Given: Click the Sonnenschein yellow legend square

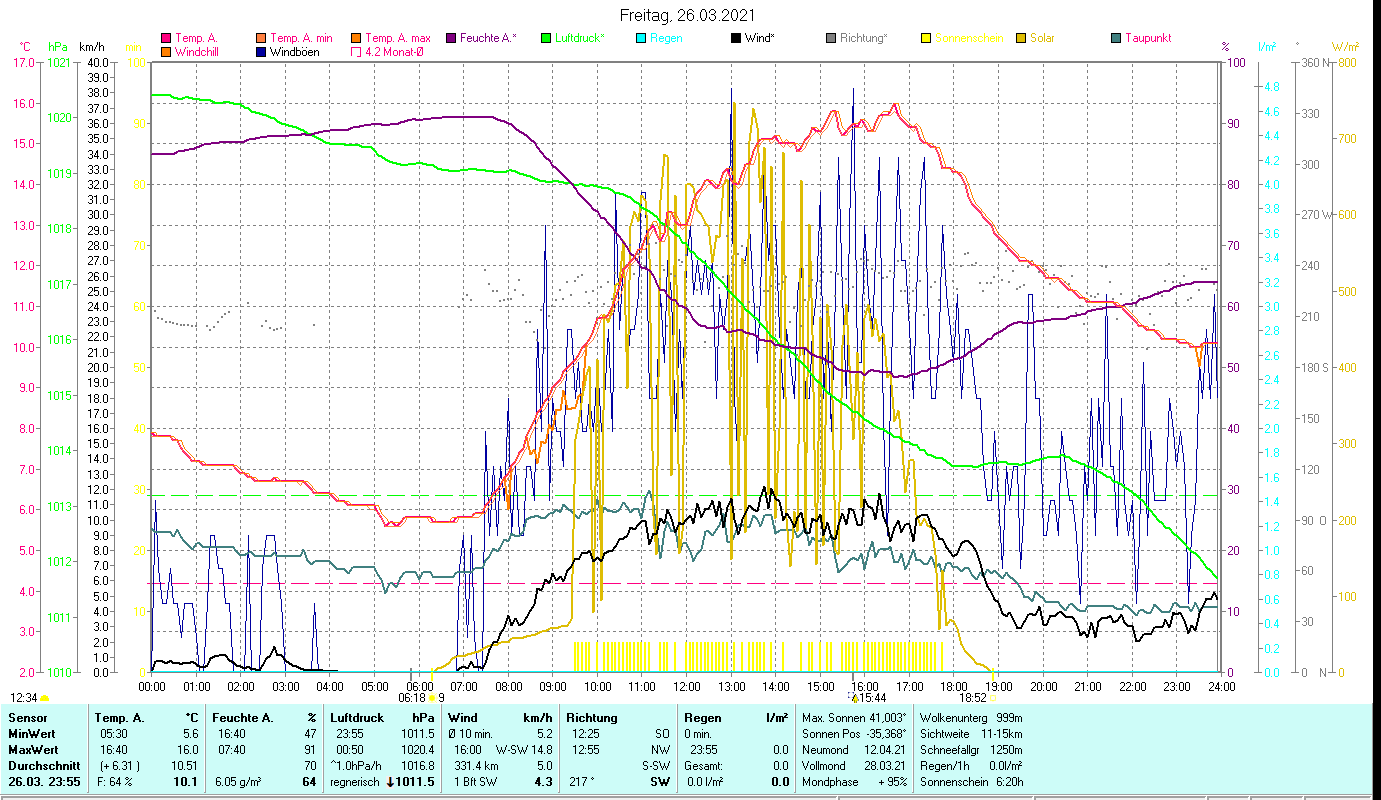Looking at the screenshot, I should pyautogui.click(x=926, y=38).
